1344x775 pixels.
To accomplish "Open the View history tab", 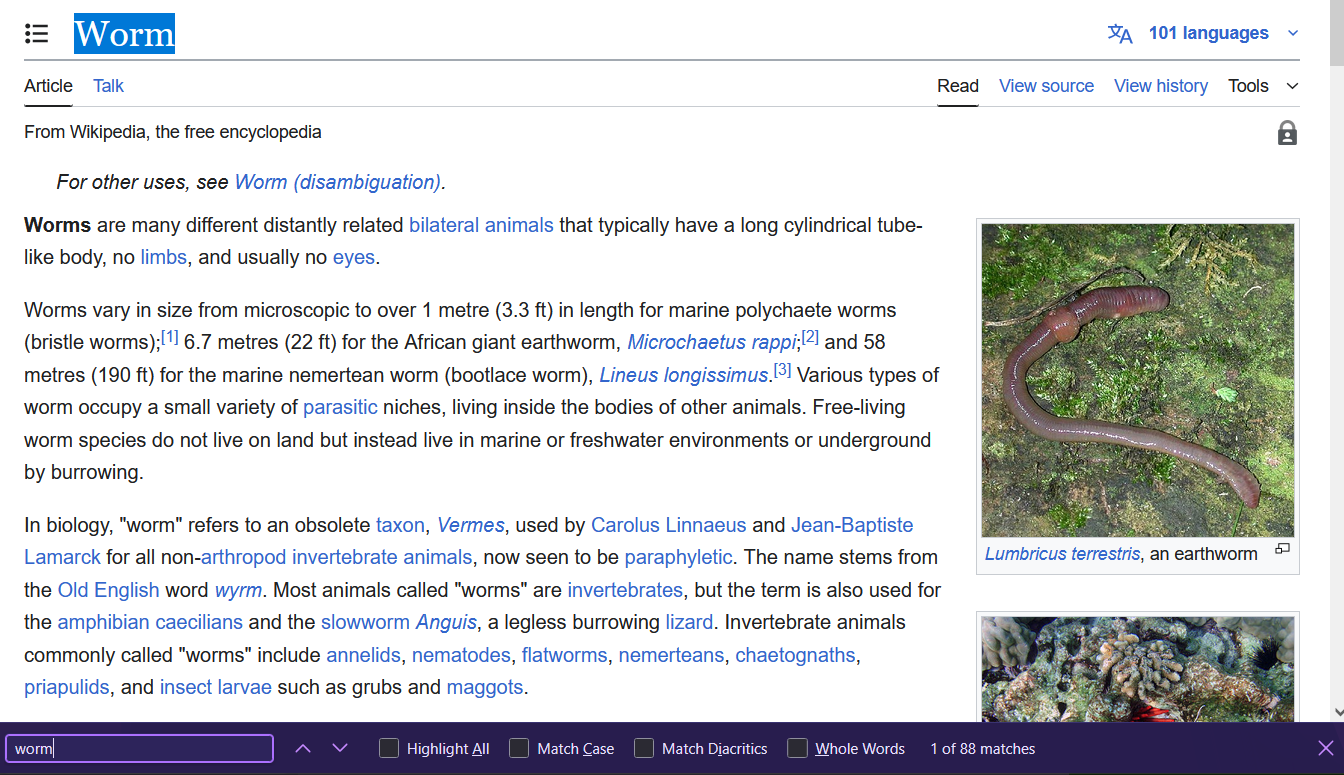I will click(x=1161, y=86).
